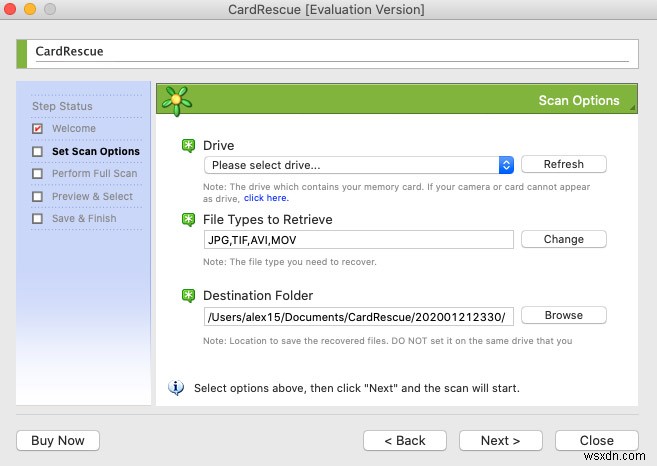Click the green flower logo icon

(177, 100)
